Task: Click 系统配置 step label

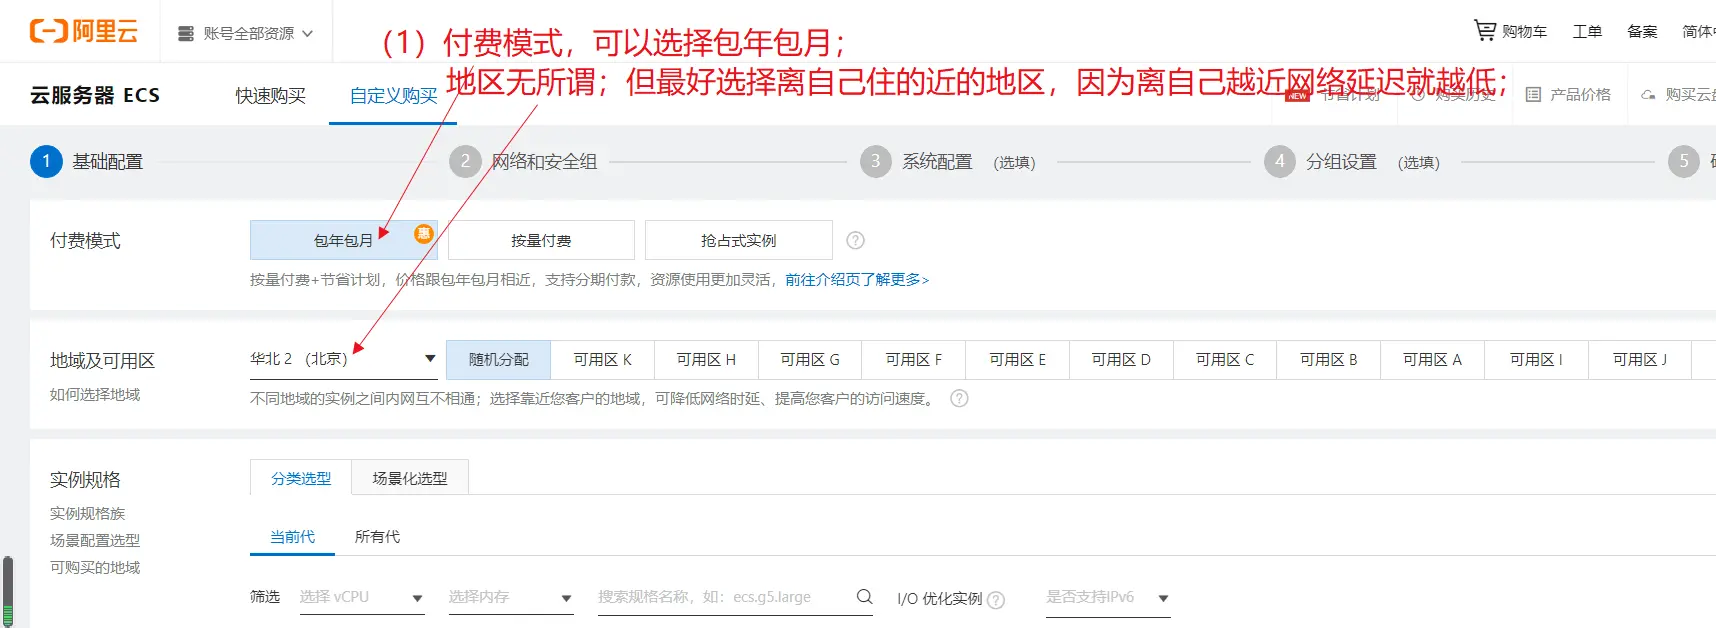Action: coord(937,162)
